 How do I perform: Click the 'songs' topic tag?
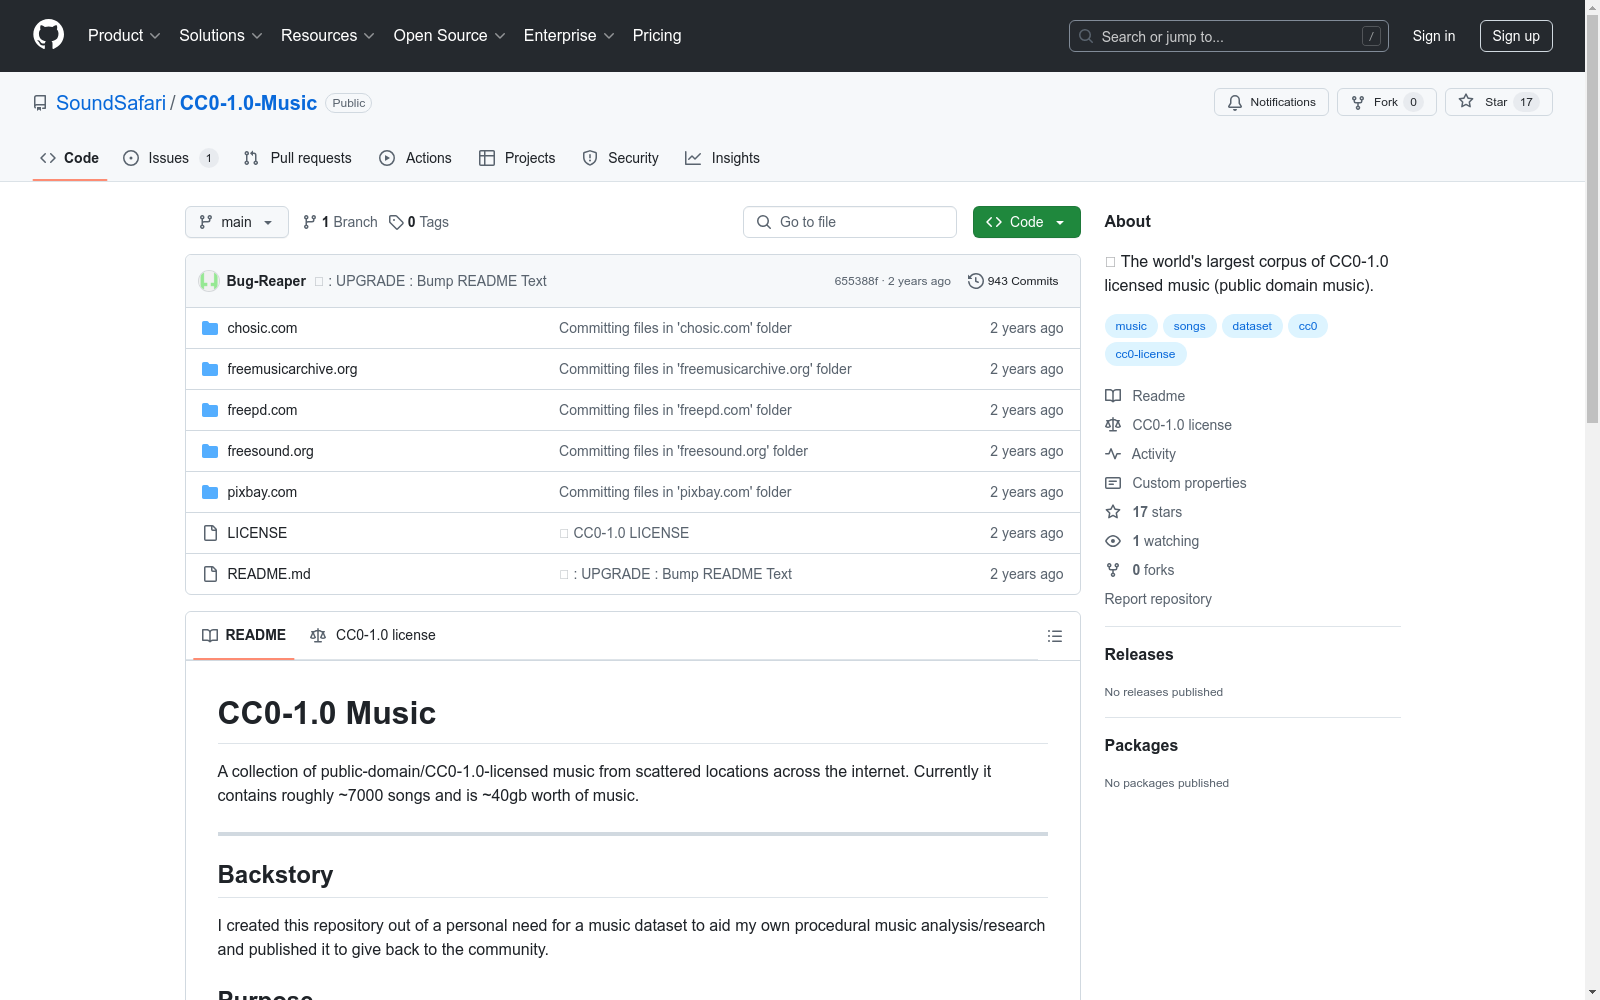click(x=1189, y=326)
